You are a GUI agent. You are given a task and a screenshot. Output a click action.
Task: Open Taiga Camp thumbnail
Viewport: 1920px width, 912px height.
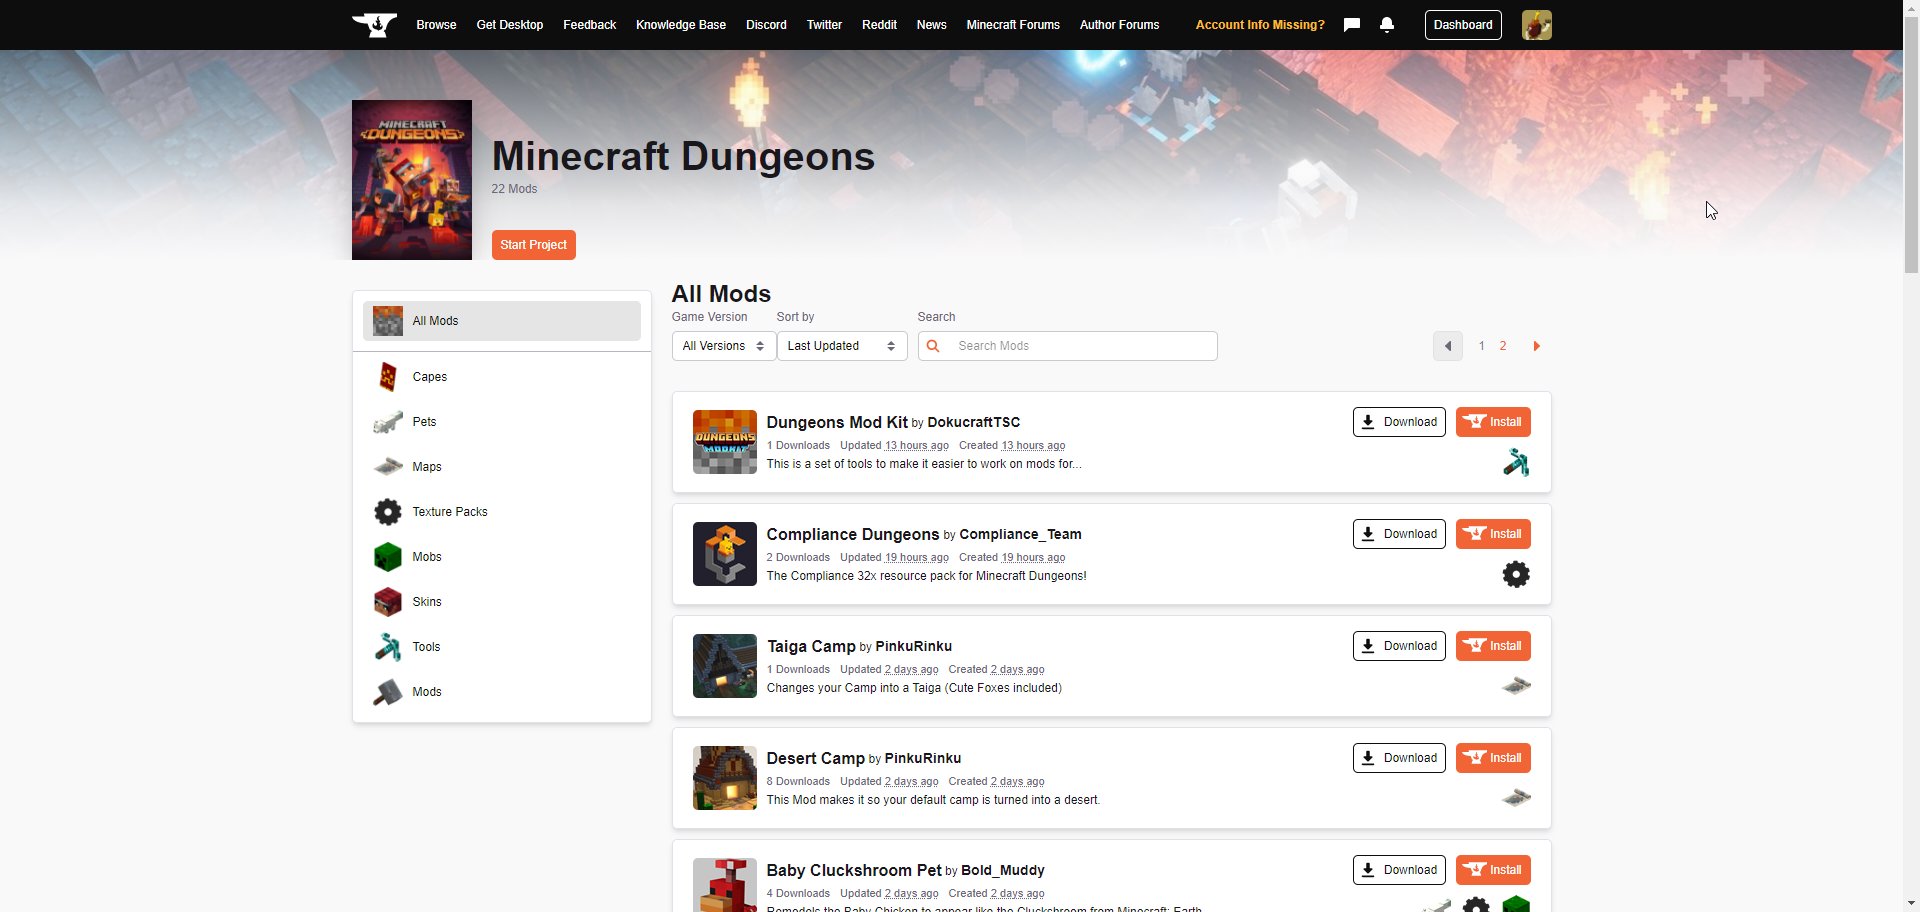pos(724,666)
